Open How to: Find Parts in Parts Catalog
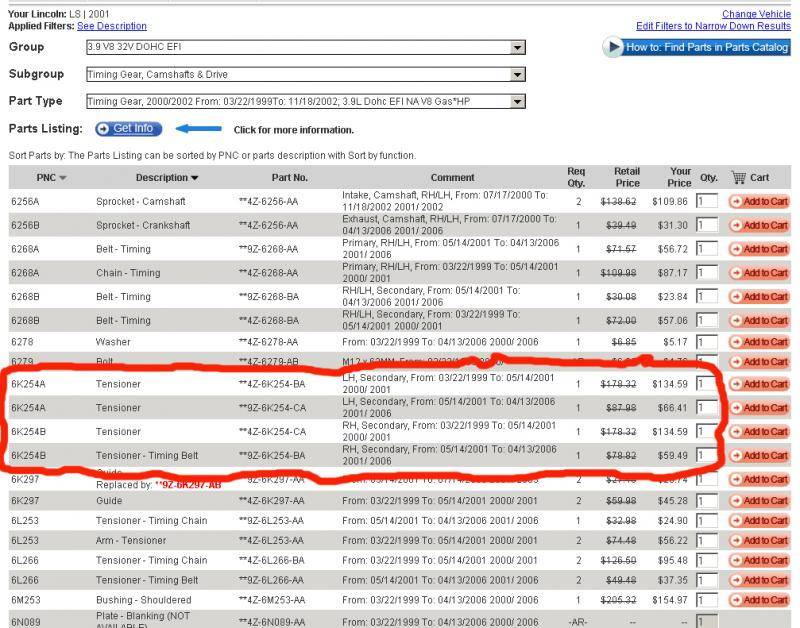800x628 pixels. pos(696,47)
